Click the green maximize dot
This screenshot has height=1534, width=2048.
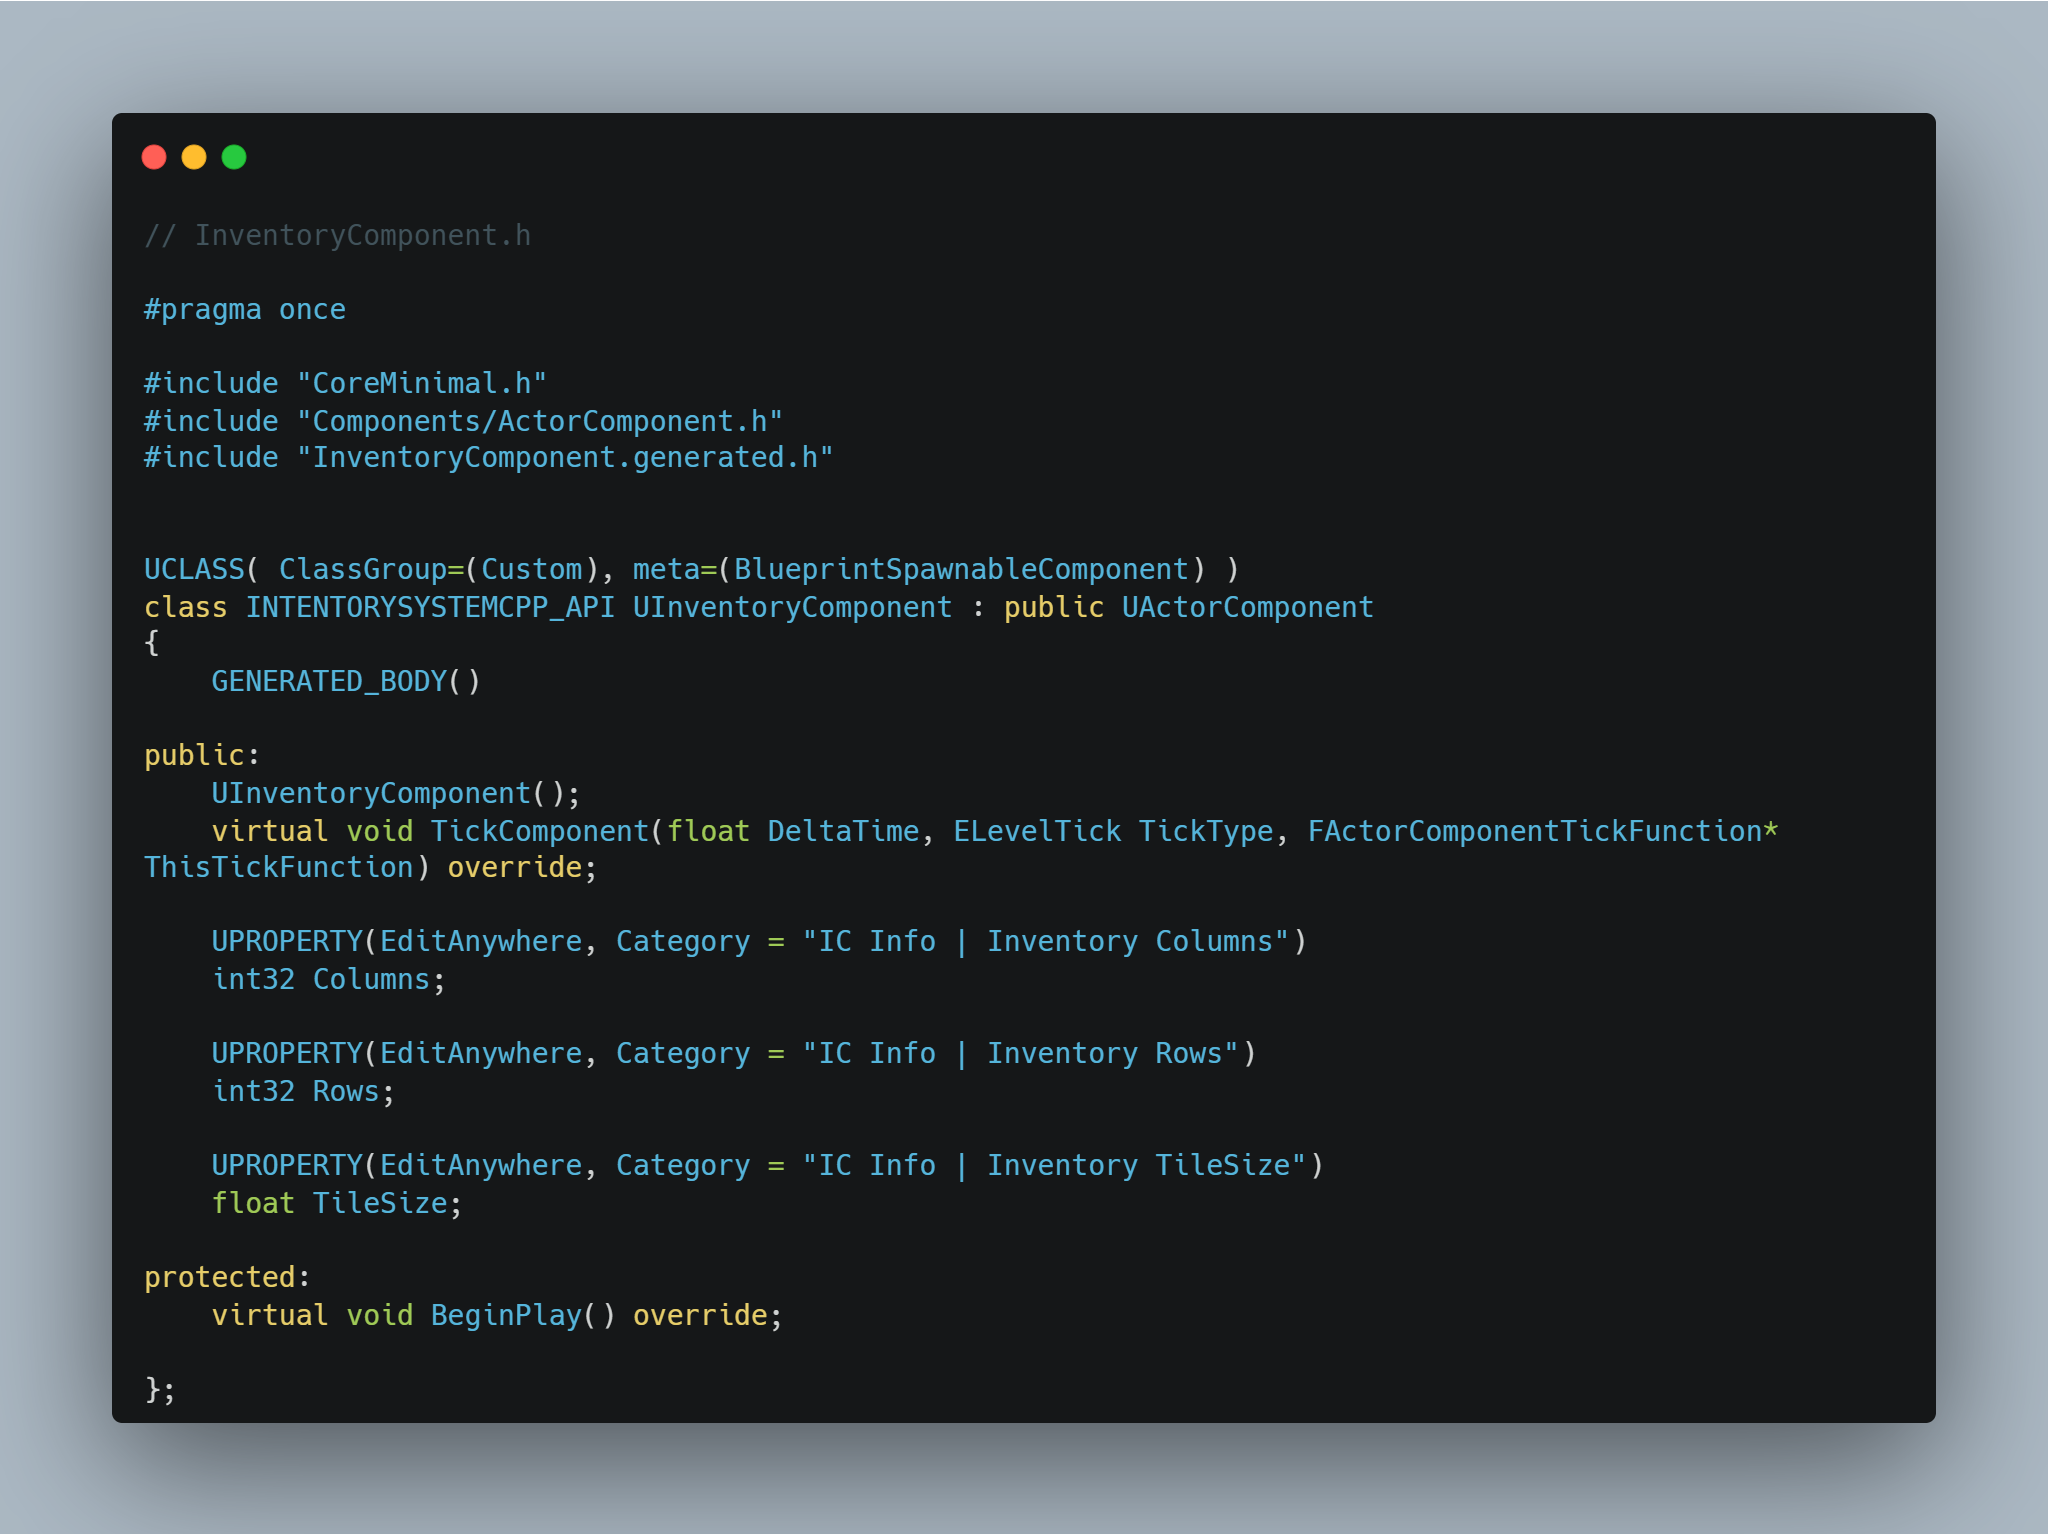pyautogui.click(x=234, y=157)
